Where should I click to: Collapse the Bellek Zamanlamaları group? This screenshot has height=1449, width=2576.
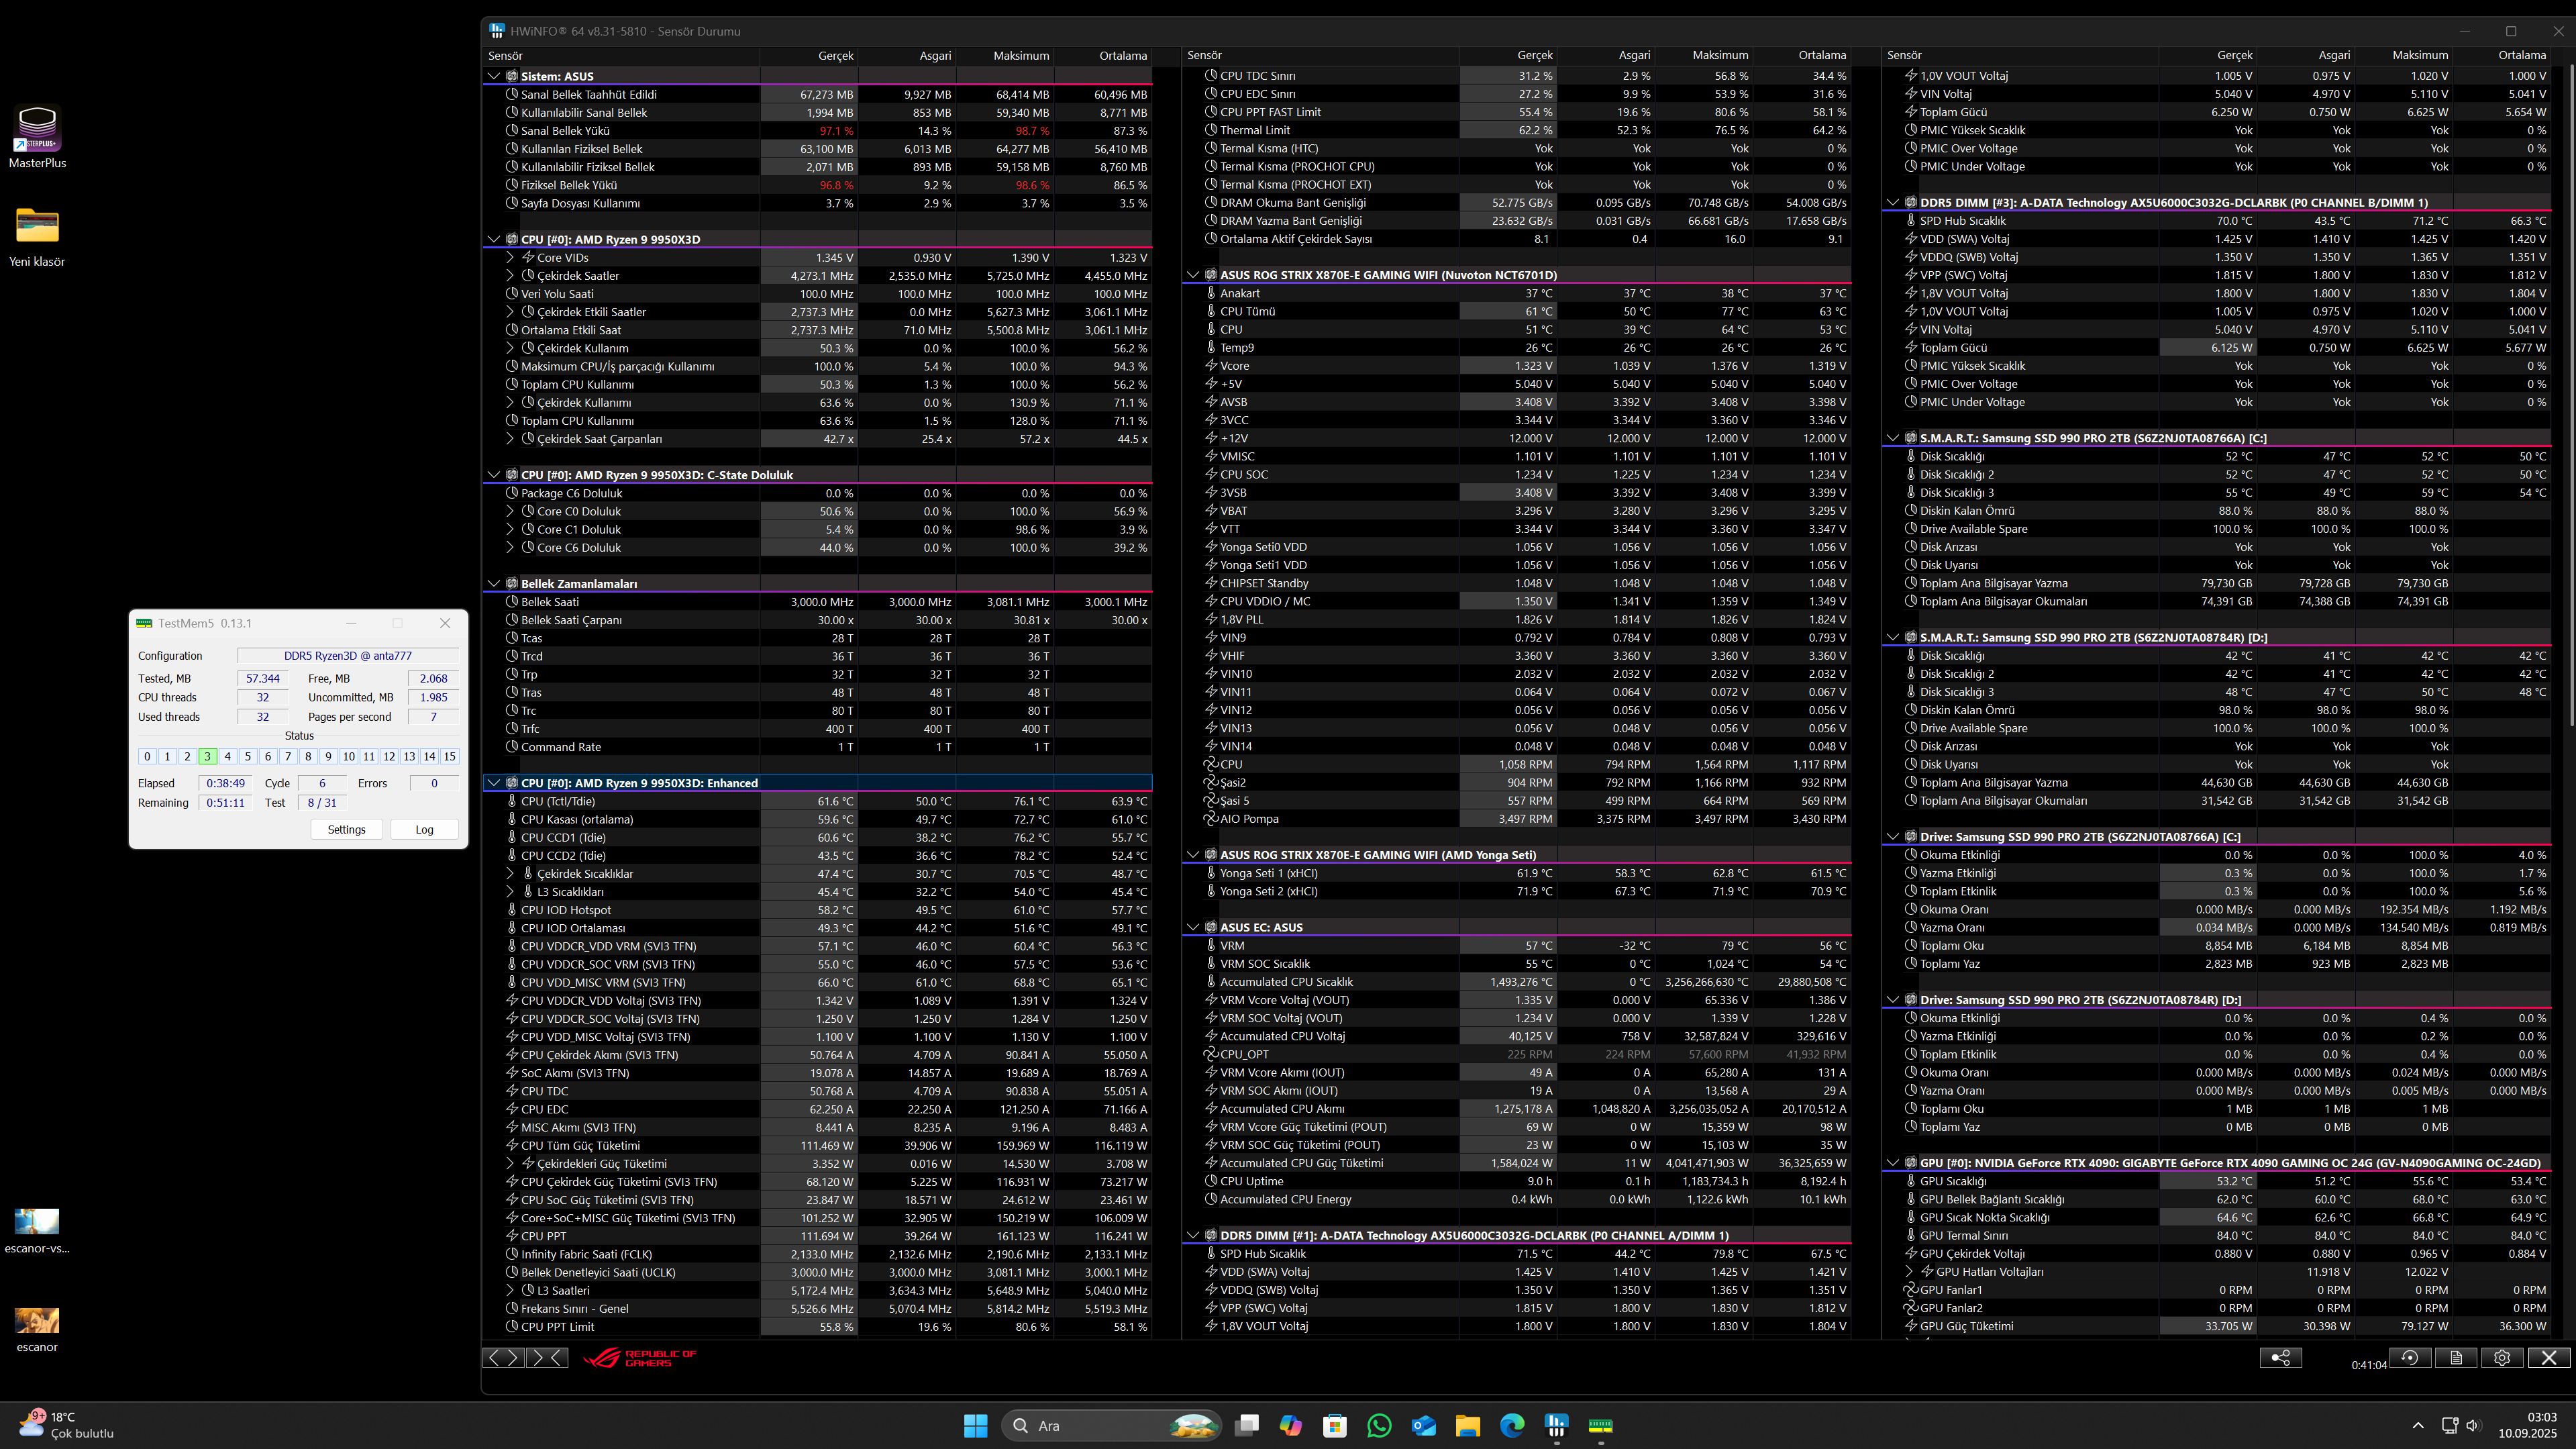[x=494, y=584]
